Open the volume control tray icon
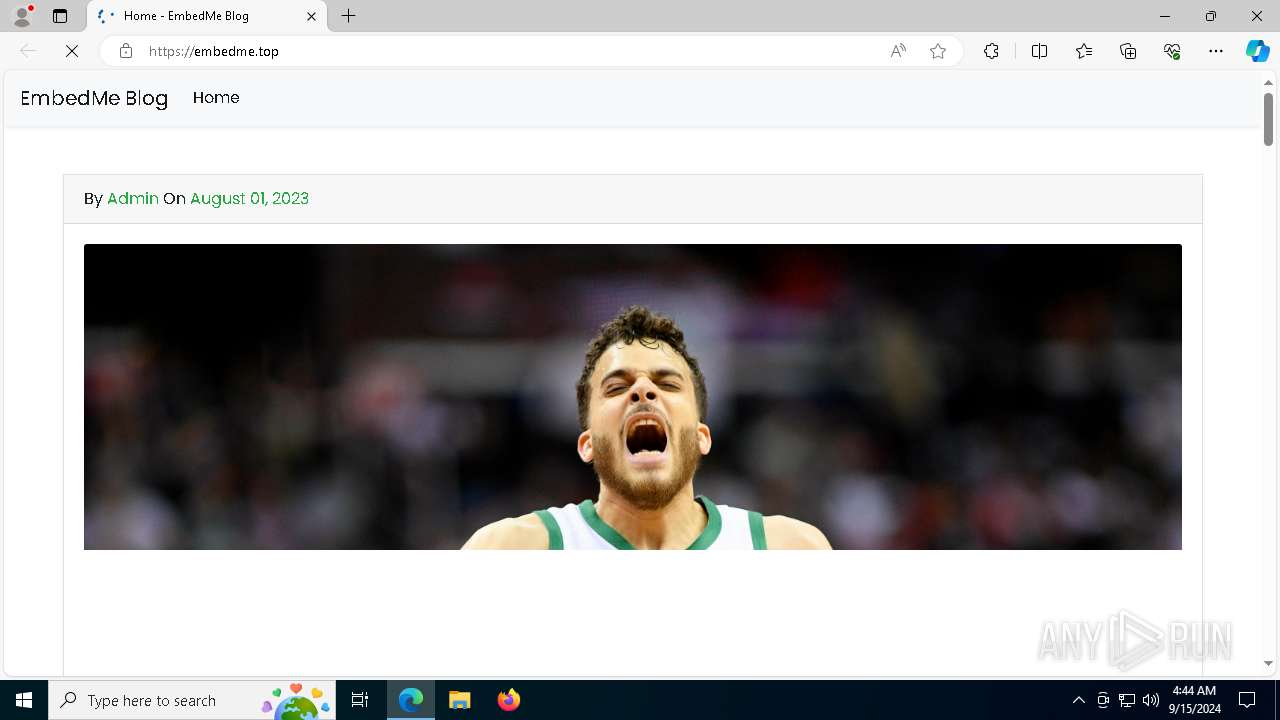 [1151, 700]
